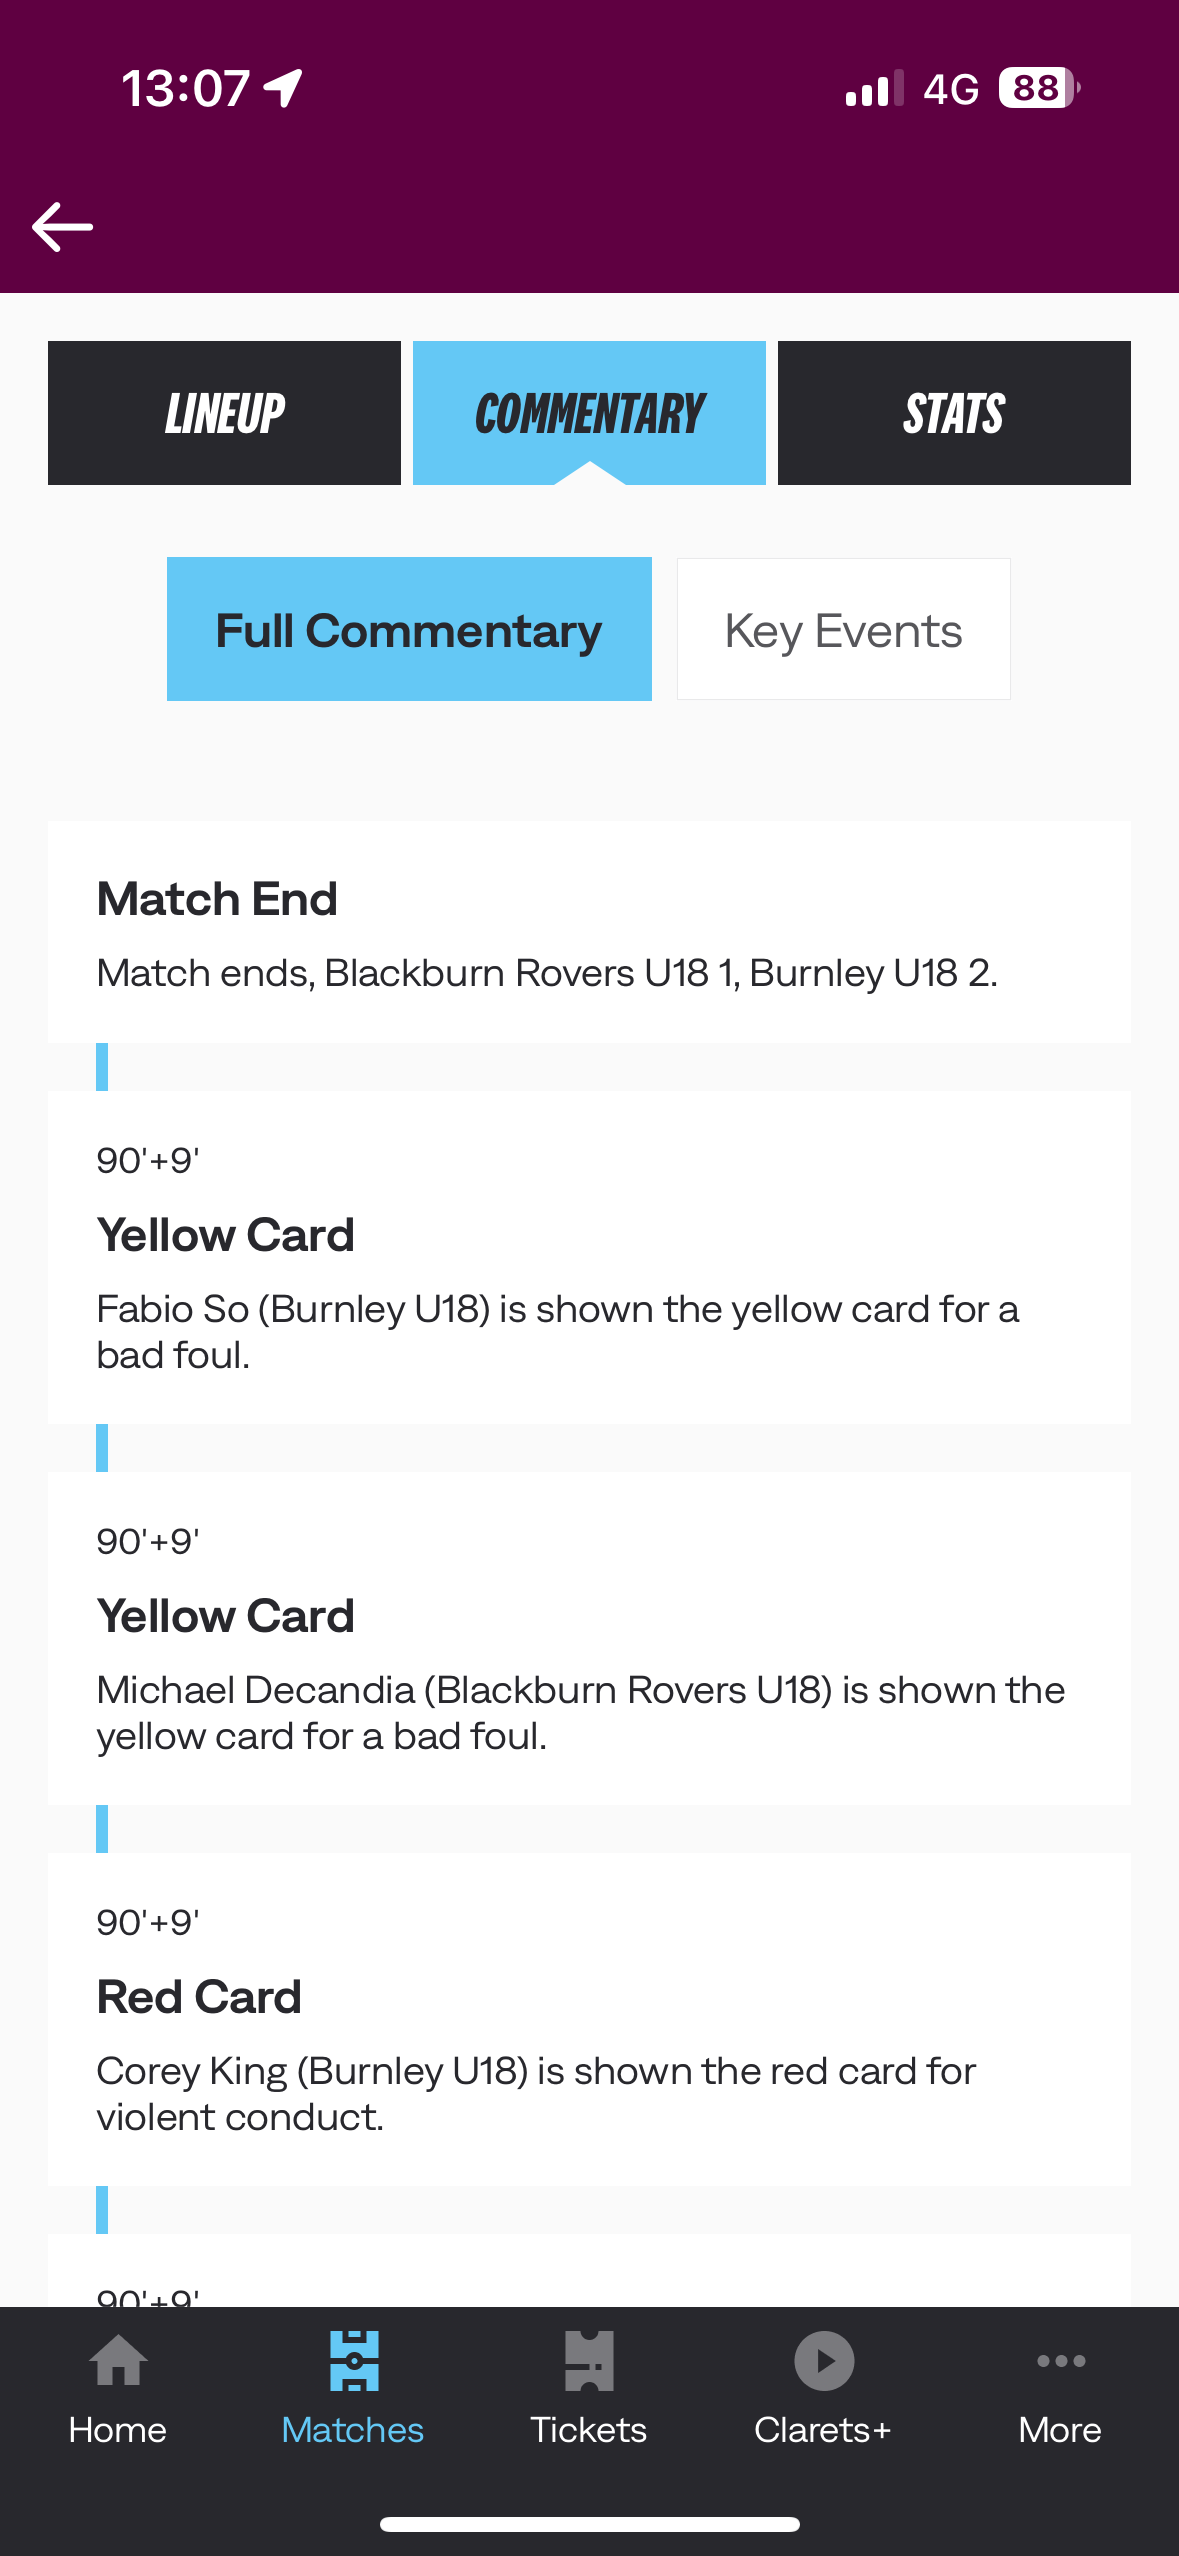Tap the location arrow beside the clock
The width and height of the screenshot is (1179, 2556).
(283, 88)
